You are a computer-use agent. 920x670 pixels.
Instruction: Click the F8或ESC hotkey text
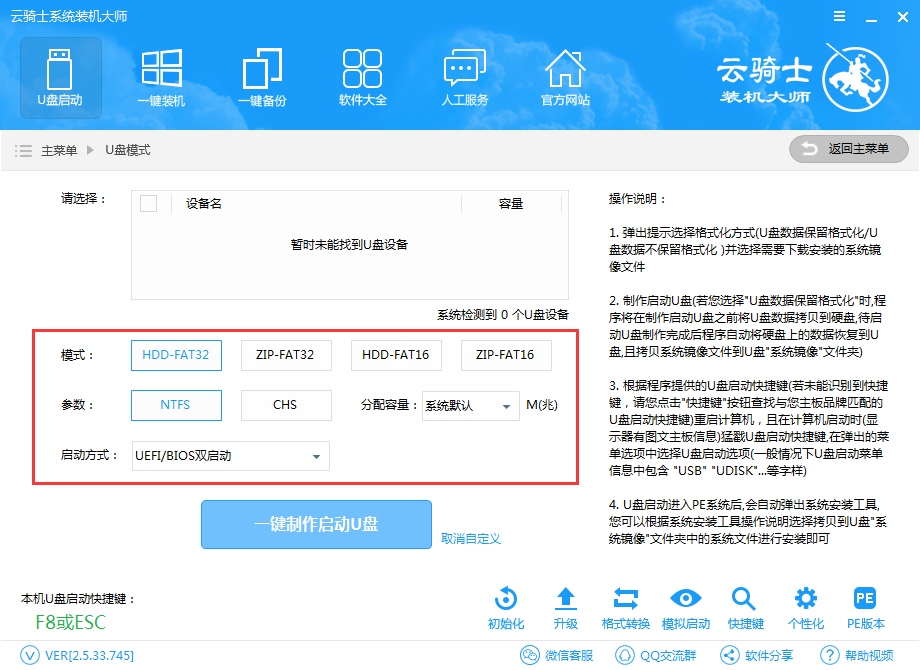tap(71, 622)
